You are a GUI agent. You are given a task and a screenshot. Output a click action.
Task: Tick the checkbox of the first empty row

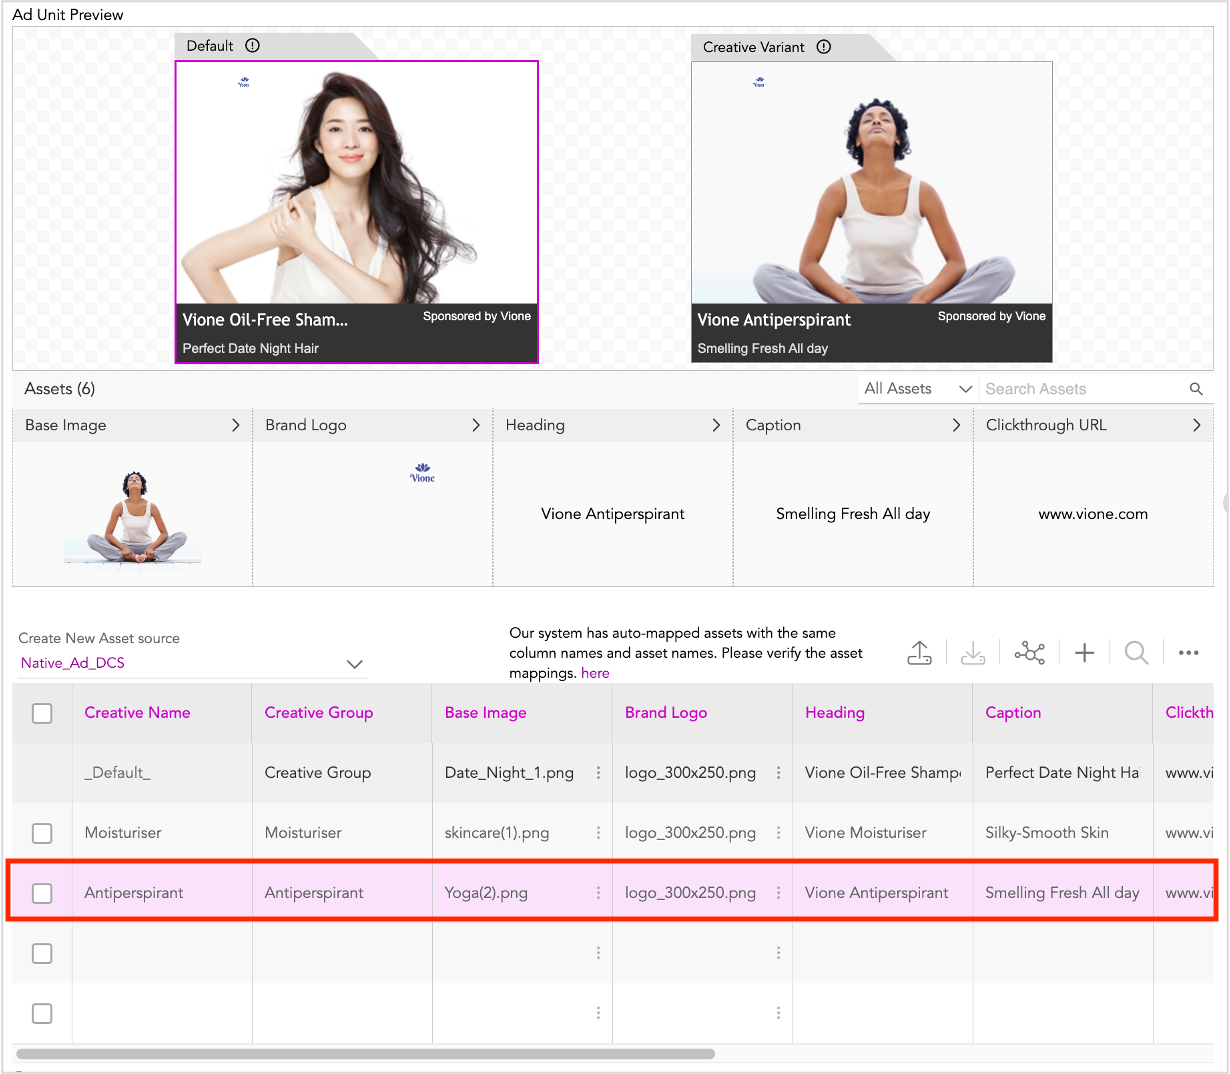(x=42, y=953)
